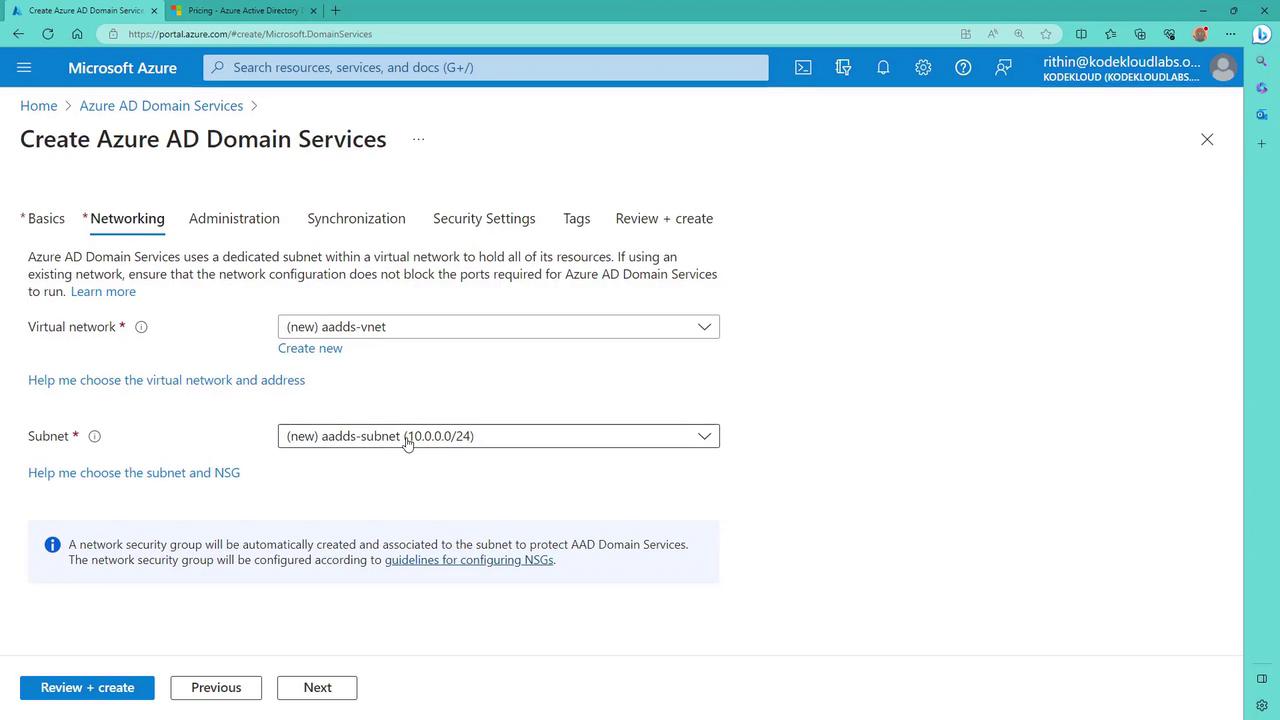Show info tooltip for Subnet
The image size is (1280, 720).
pos(95,436)
